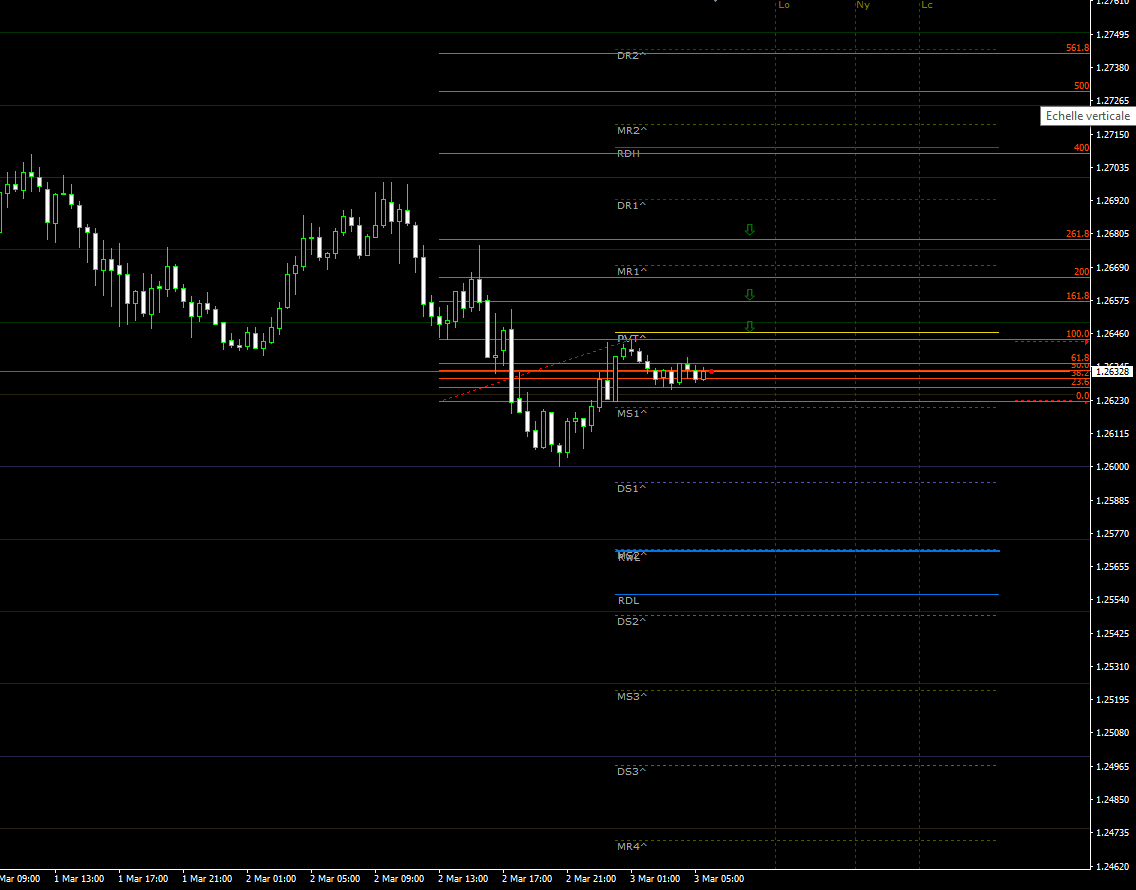Screen dimensions: 1136x890
Task: Select the DR2^ resistance label
Action: (x=631, y=56)
